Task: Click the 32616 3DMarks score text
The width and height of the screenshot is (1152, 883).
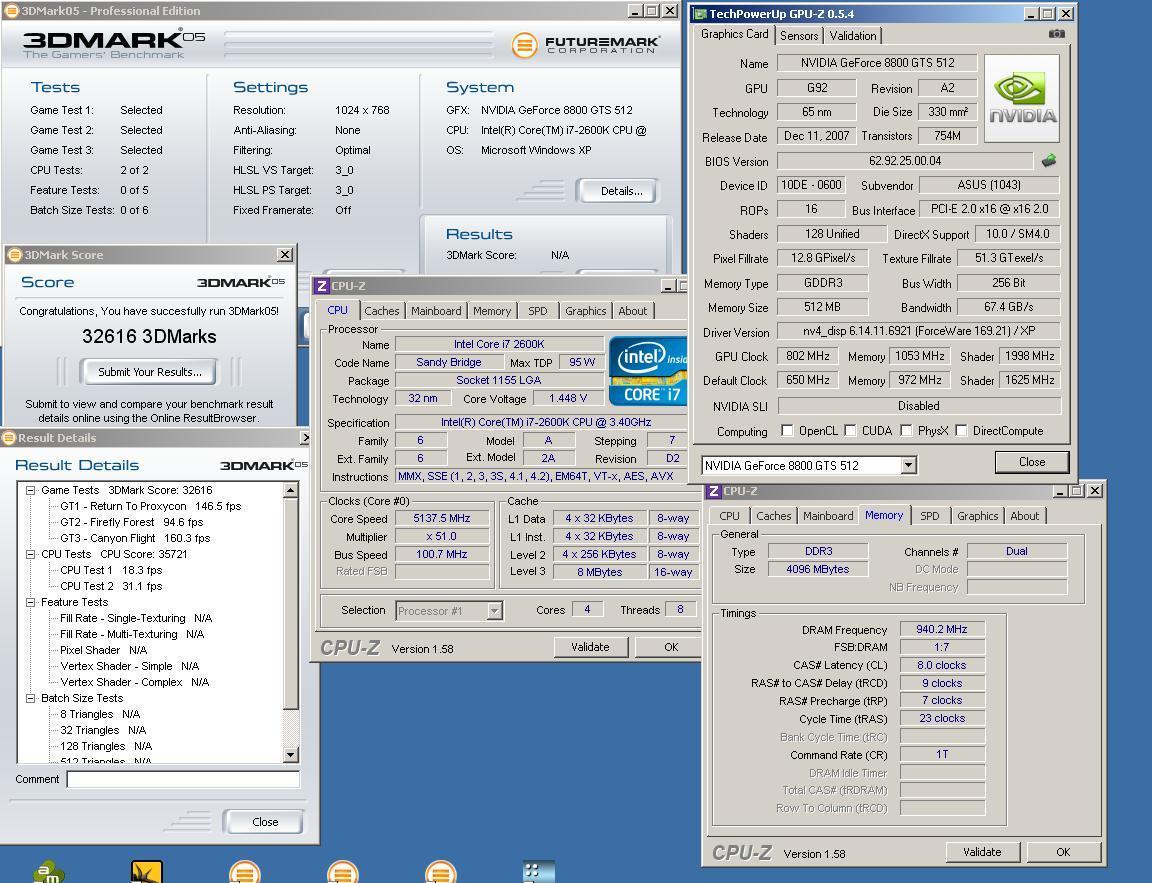Action: tap(149, 336)
